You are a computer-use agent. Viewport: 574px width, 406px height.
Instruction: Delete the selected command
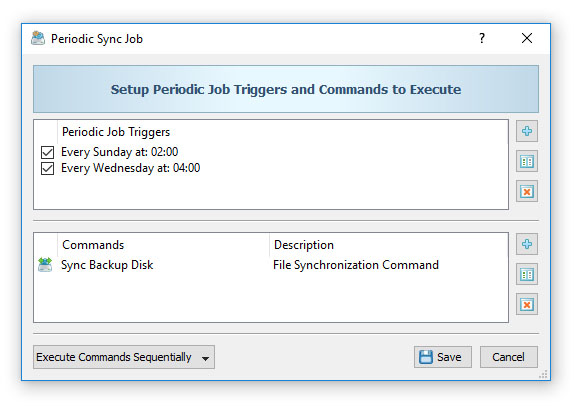[527, 304]
